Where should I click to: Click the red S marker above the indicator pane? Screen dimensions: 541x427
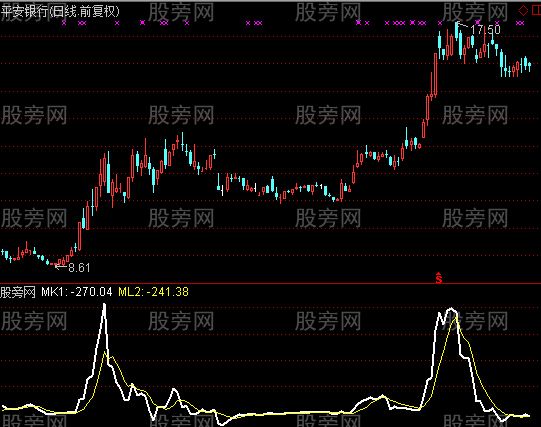point(439,278)
